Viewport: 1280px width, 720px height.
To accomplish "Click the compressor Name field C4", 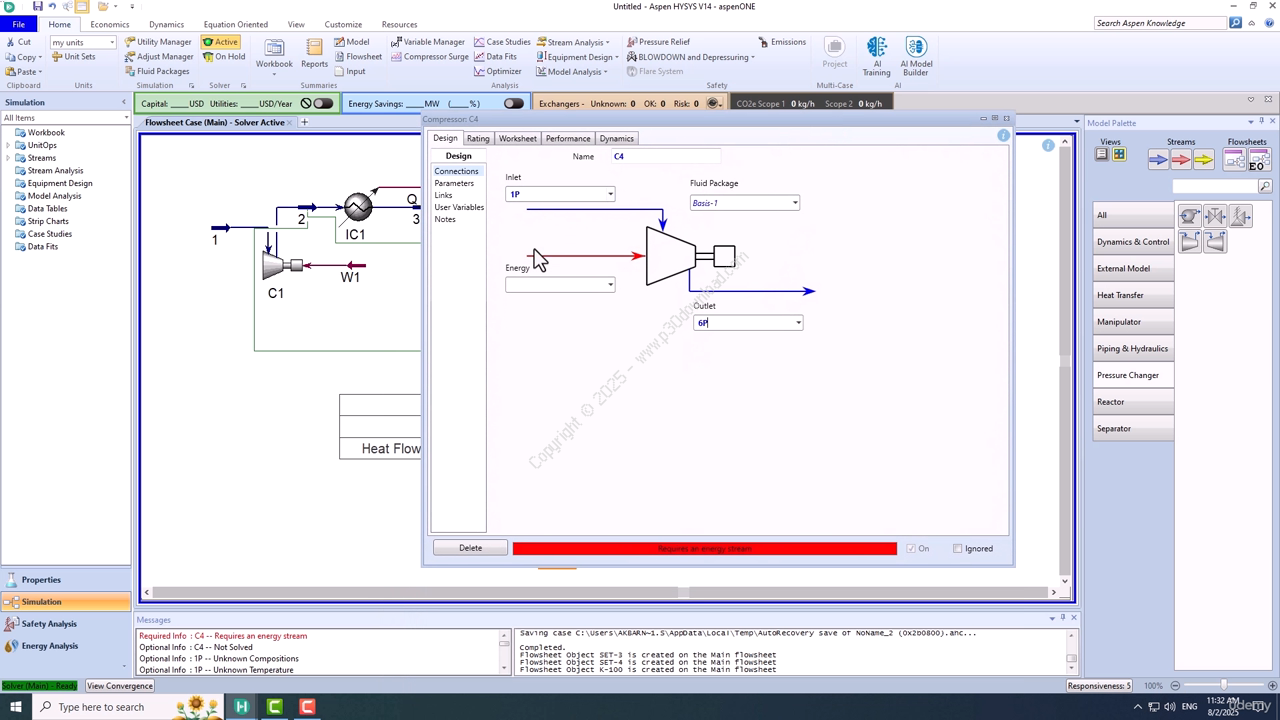I will (x=665, y=157).
